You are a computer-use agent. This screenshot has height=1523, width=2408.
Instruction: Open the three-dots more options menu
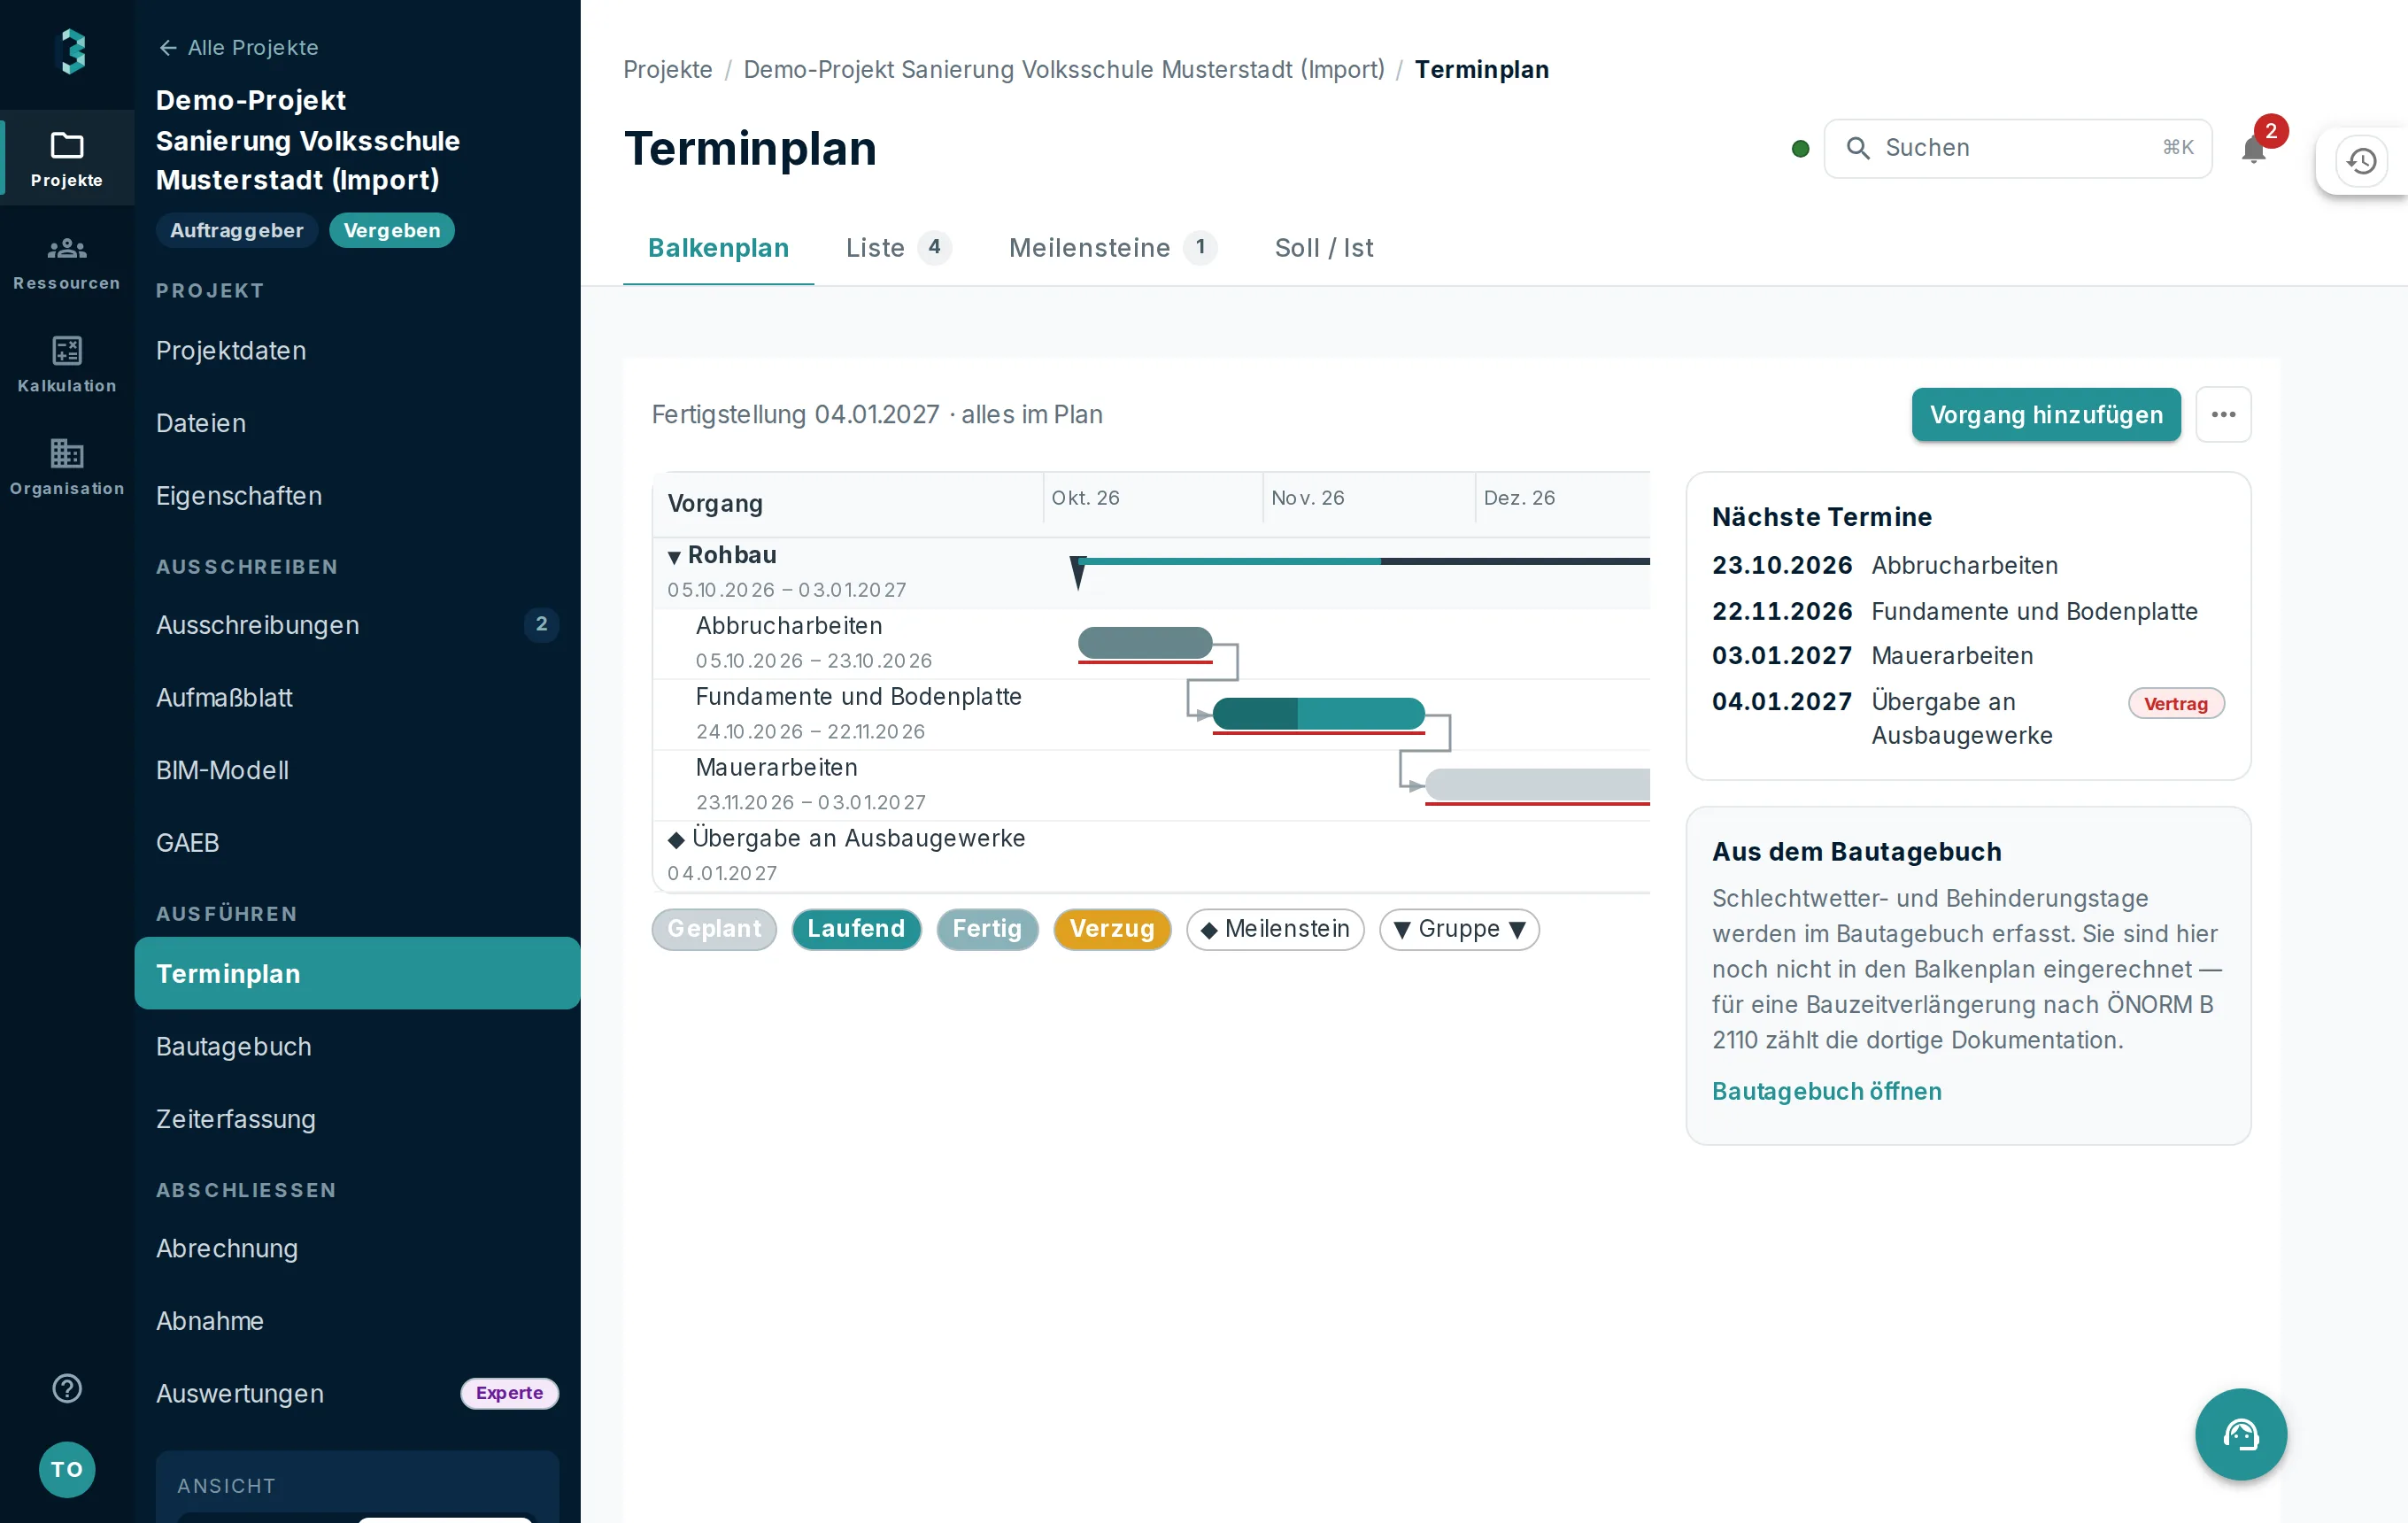2223,414
